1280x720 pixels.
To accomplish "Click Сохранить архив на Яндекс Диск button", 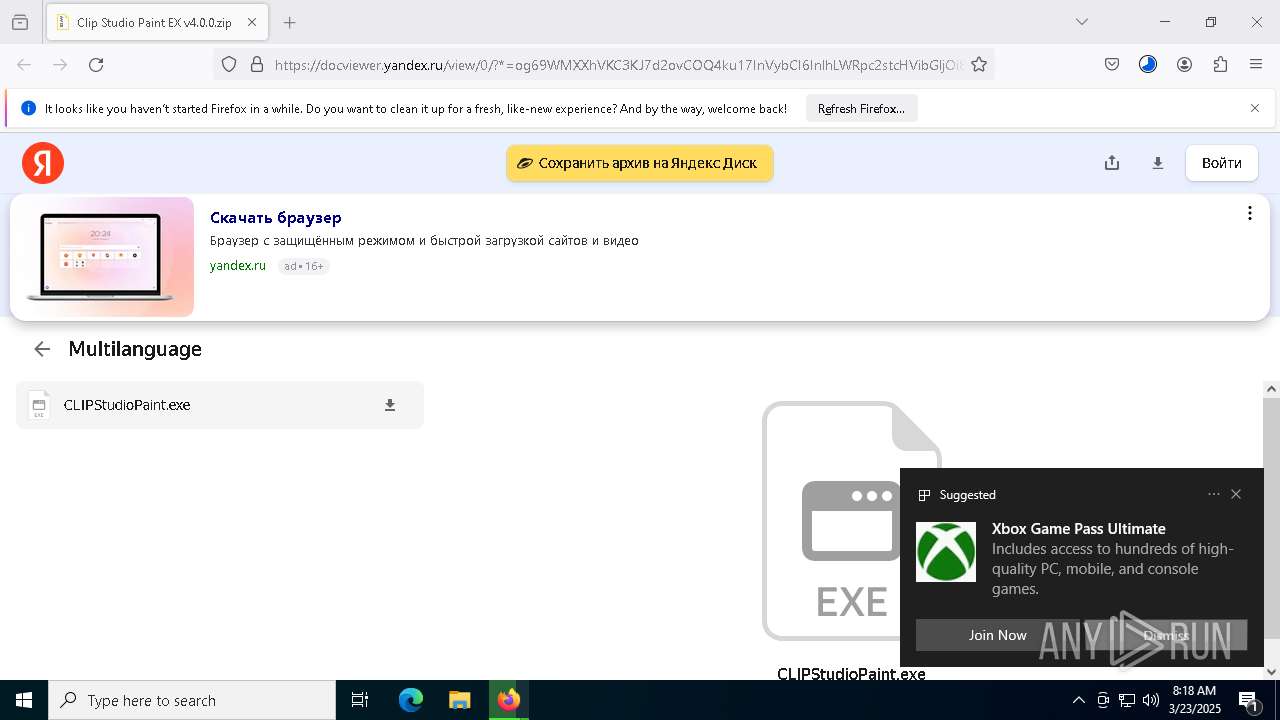I will coord(640,163).
